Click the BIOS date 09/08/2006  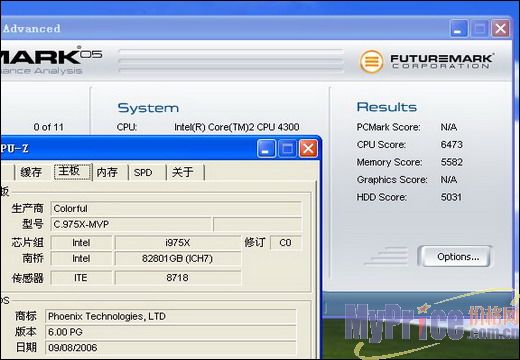170,347
